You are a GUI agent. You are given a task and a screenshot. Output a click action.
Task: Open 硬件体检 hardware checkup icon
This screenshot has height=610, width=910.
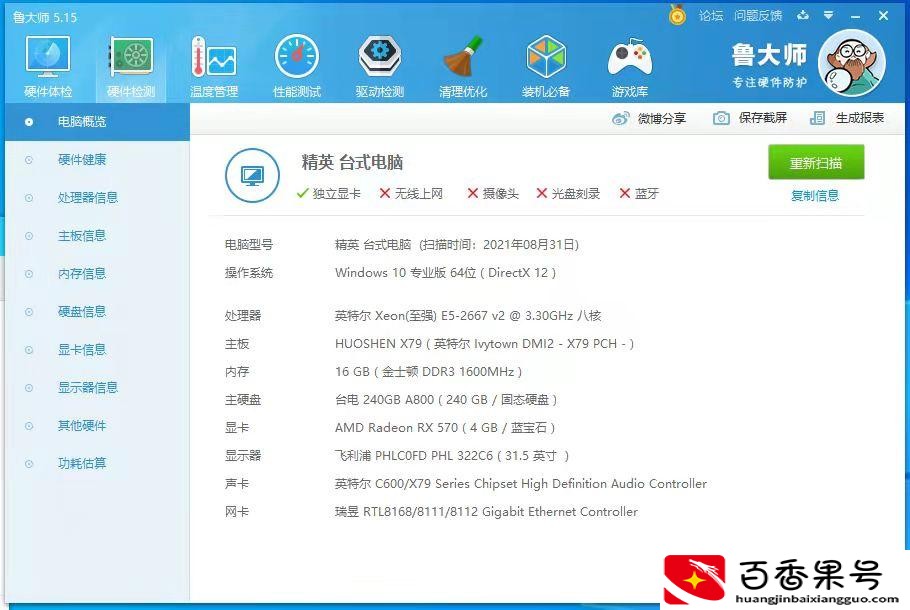48,57
